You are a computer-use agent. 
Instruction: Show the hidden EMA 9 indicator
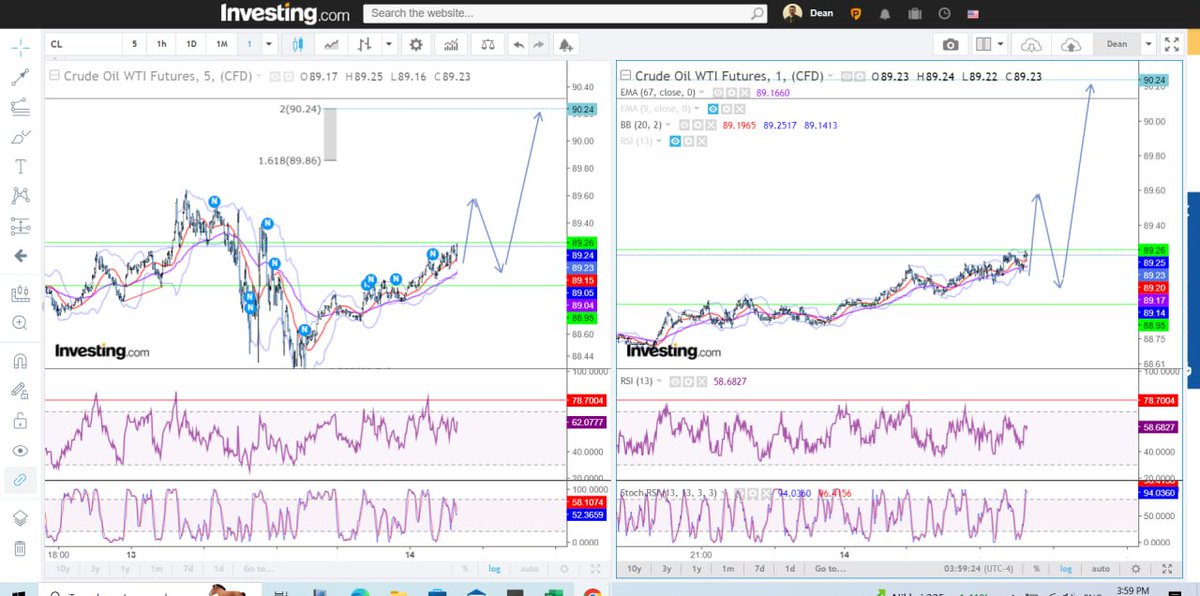click(x=714, y=108)
